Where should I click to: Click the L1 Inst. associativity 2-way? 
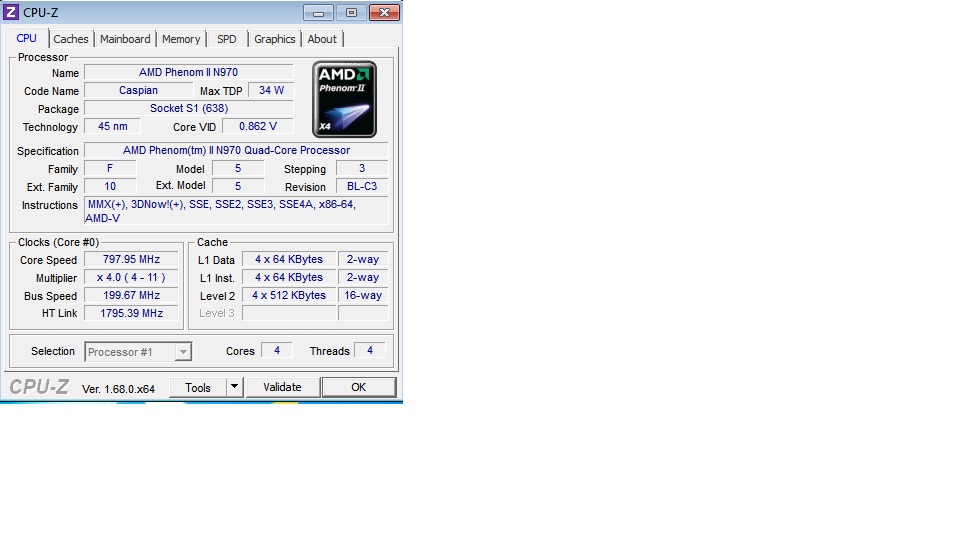click(363, 277)
